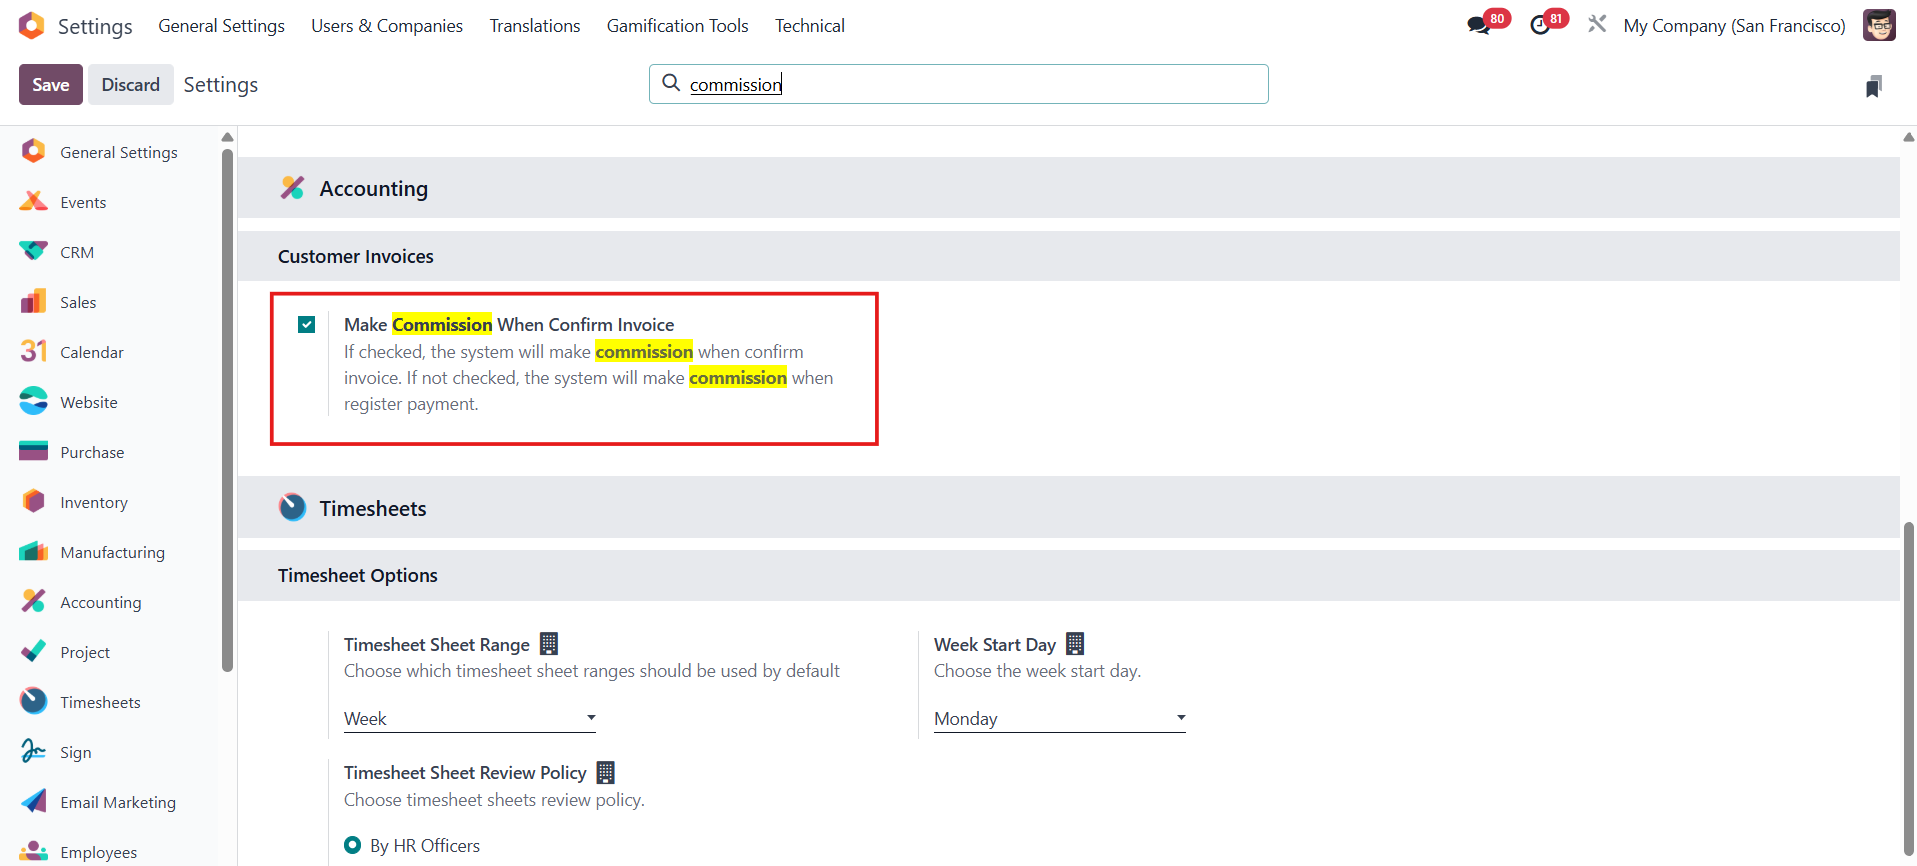
Task: Open Sign settings in sidebar
Action: click(x=75, y=752)
